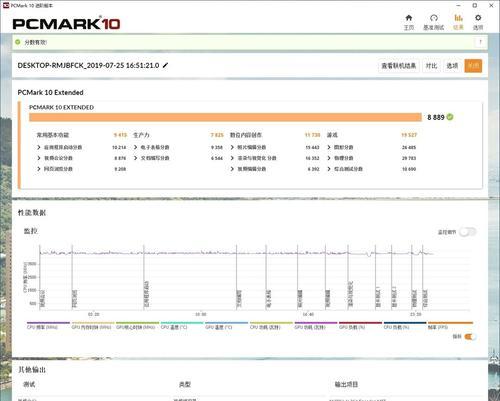
Task: Toggle the CPU 功耗 (瓦特) olive legend
Action: tap(271, 325)
